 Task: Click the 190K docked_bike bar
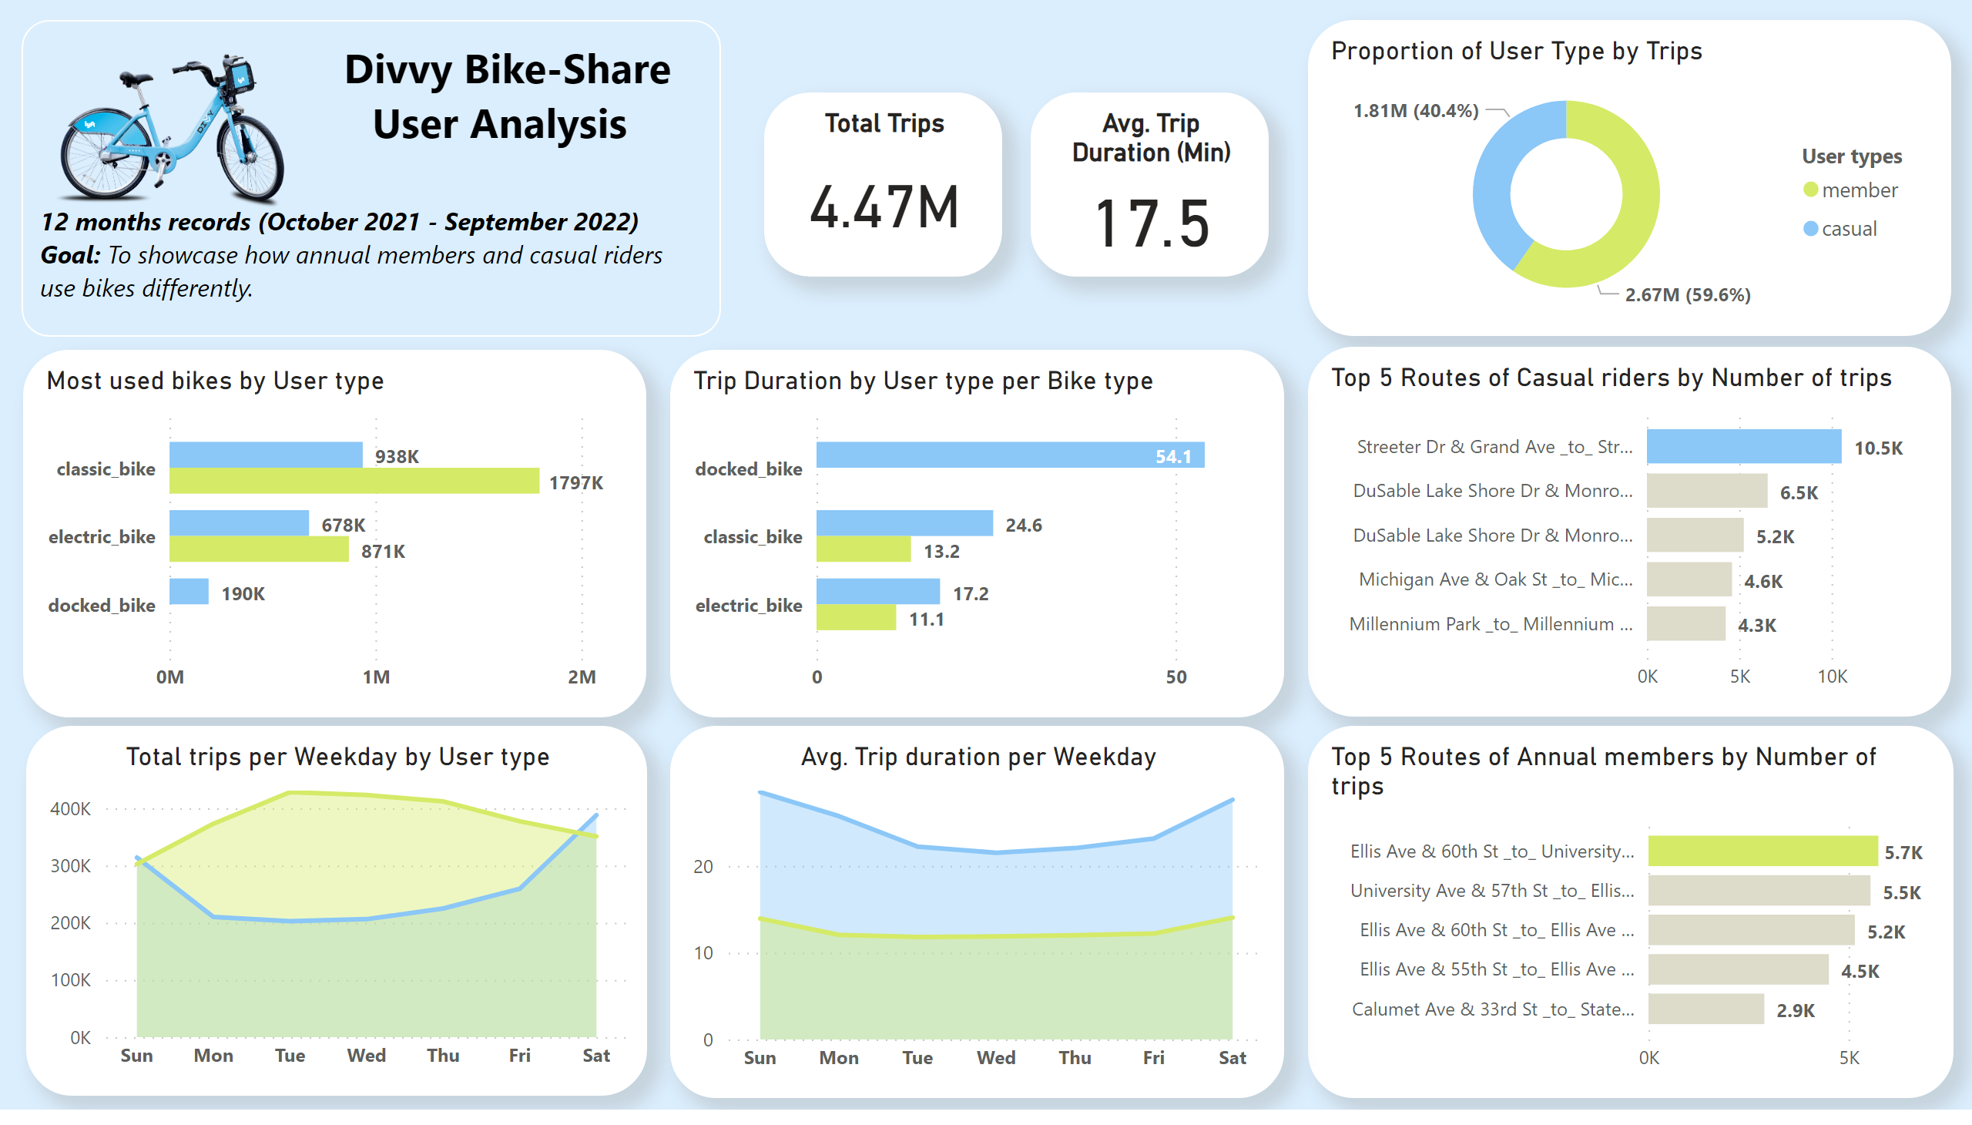[x=189, y=592]
